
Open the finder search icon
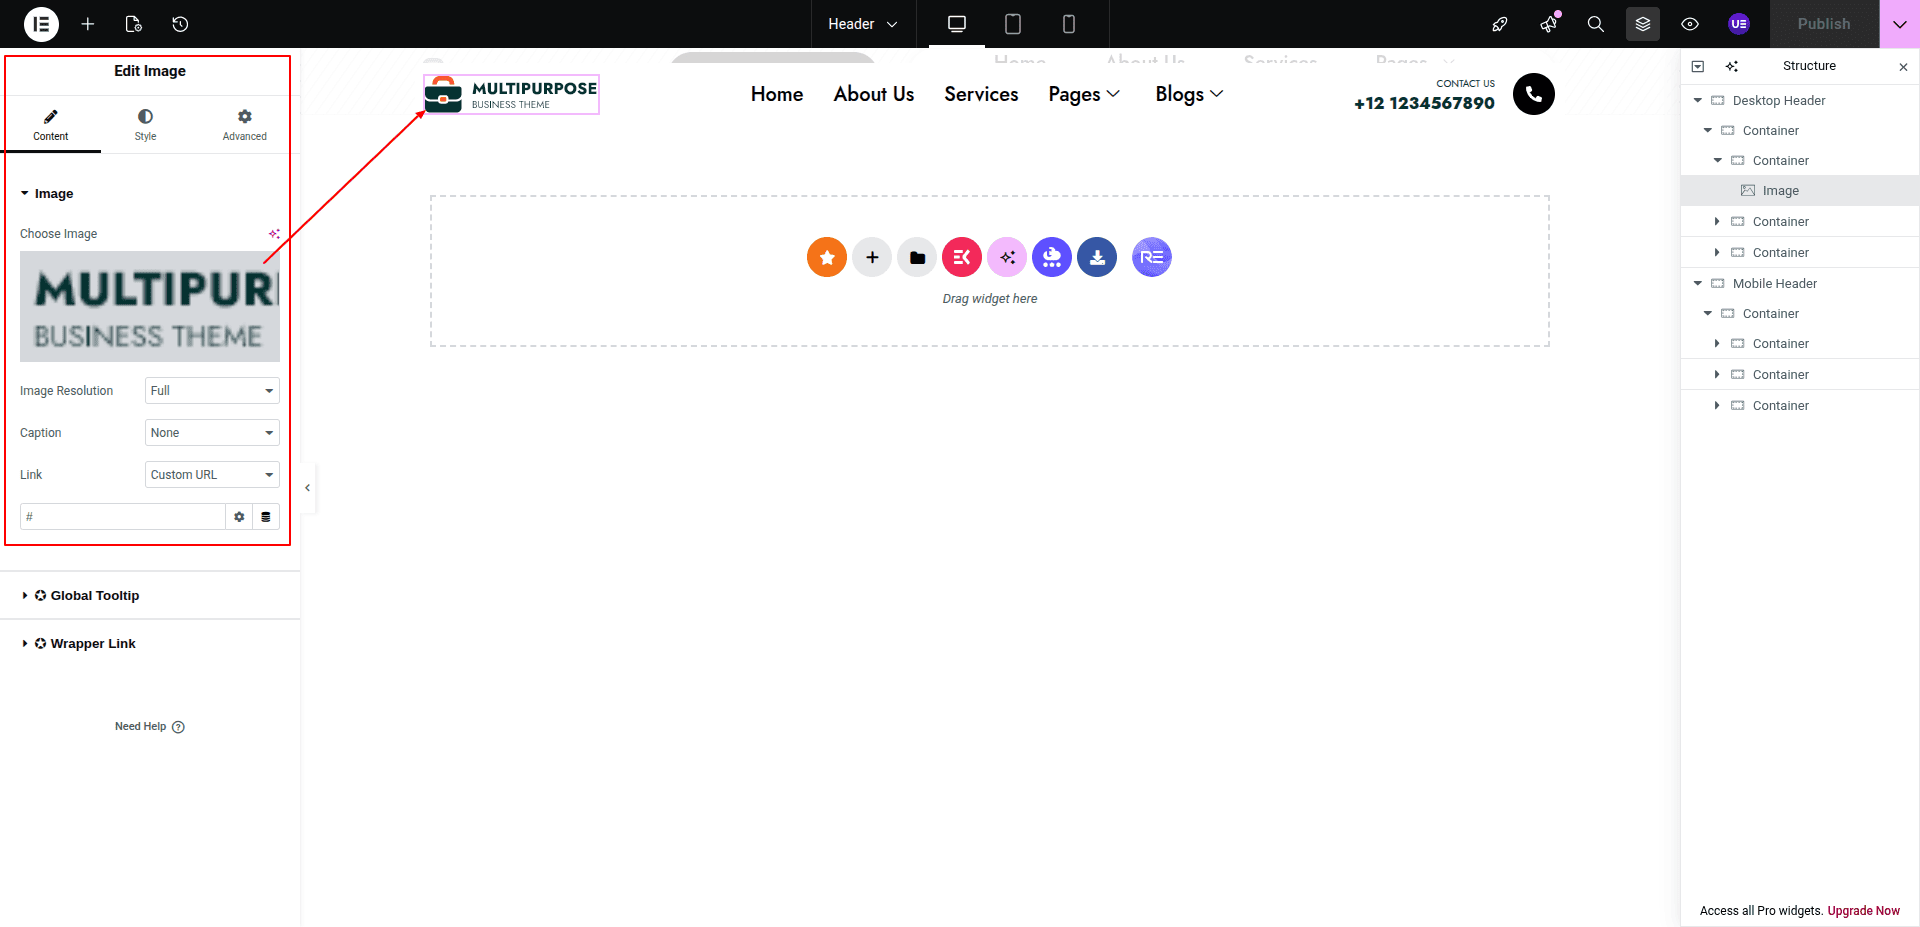pos(1596,24)
